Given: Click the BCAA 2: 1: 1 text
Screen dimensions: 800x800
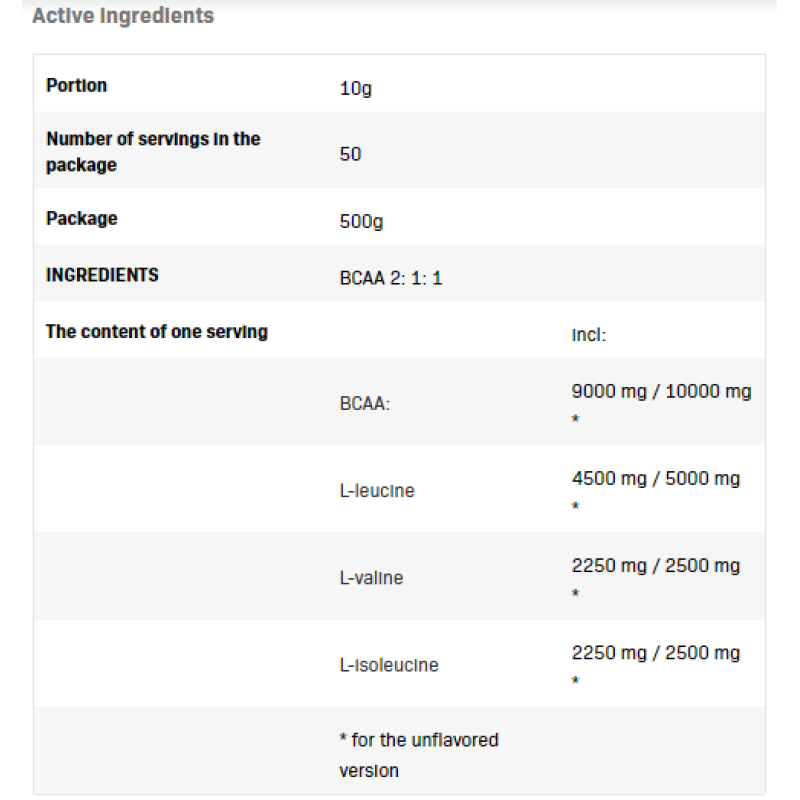Looking at the screenshot, I should point(390,278).
